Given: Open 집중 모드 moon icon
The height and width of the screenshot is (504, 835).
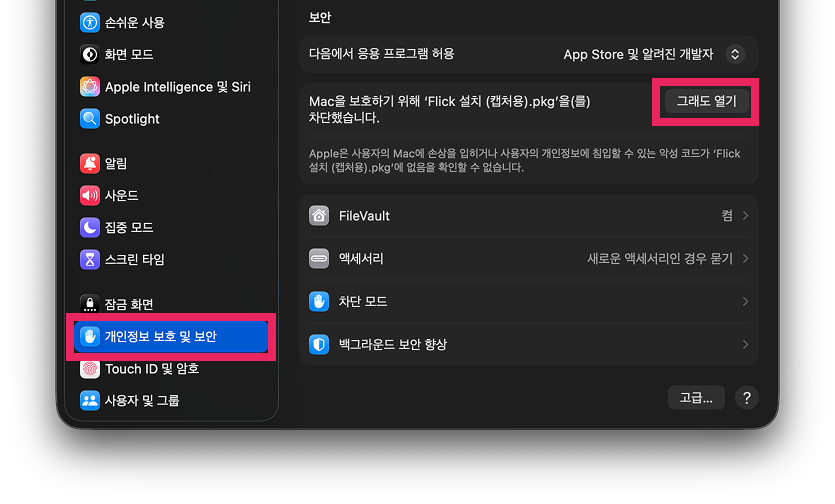Looking at the screenshot, I should coord(89,227).
